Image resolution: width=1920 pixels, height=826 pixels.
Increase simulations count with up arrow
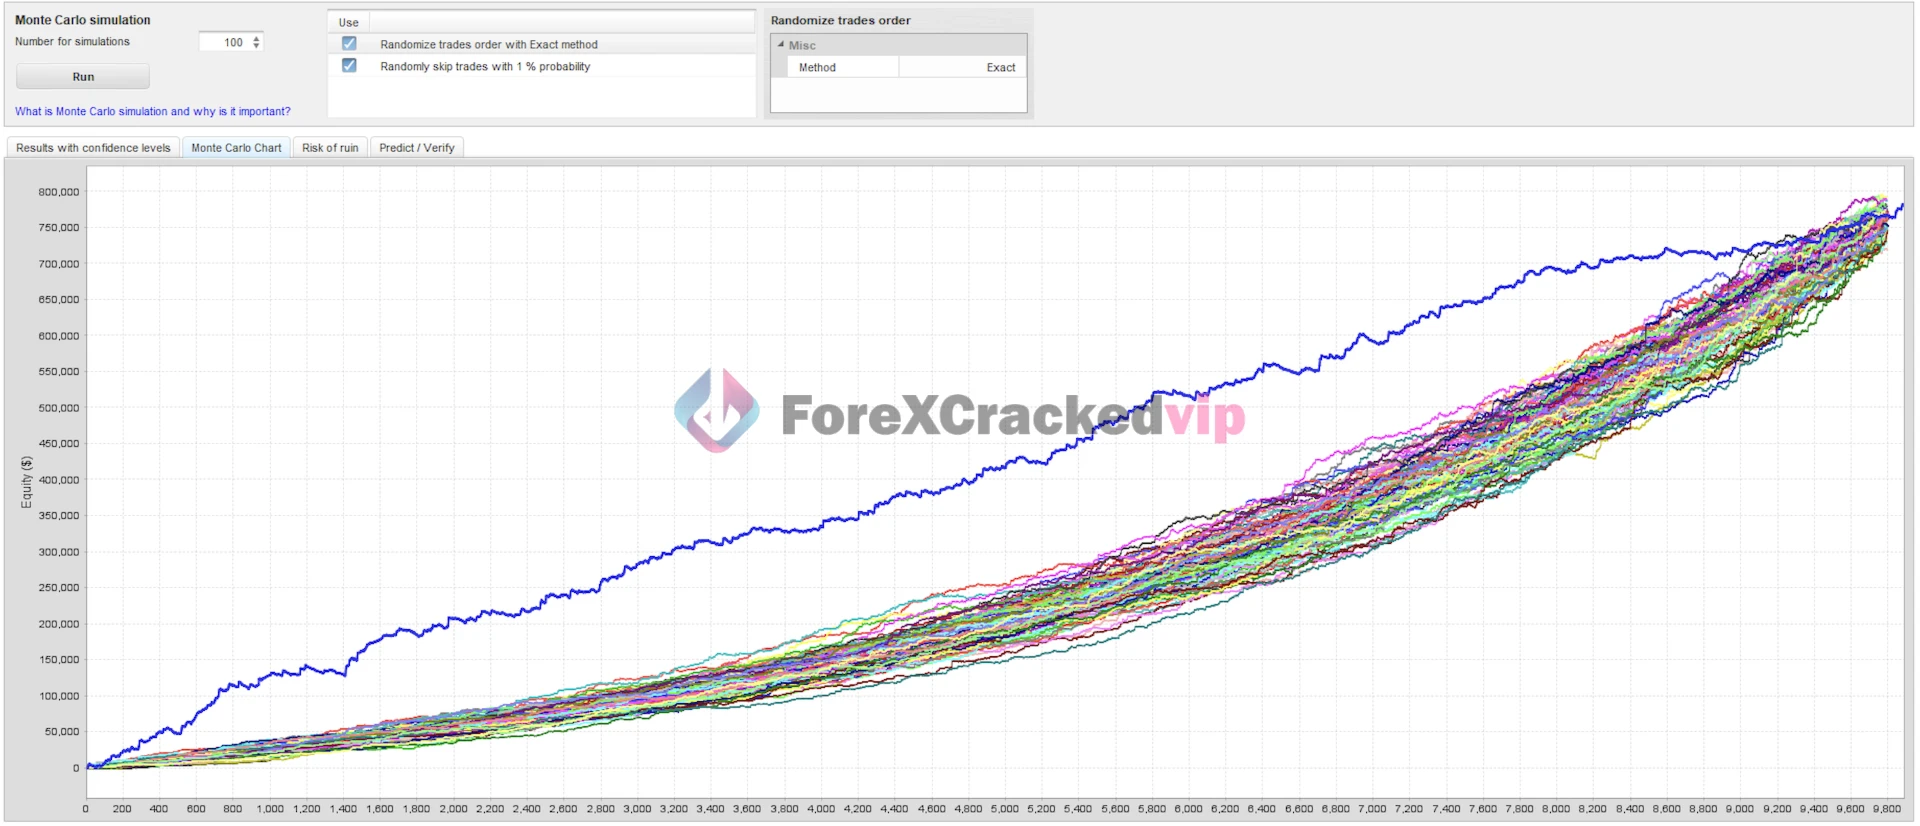(257, 38)
